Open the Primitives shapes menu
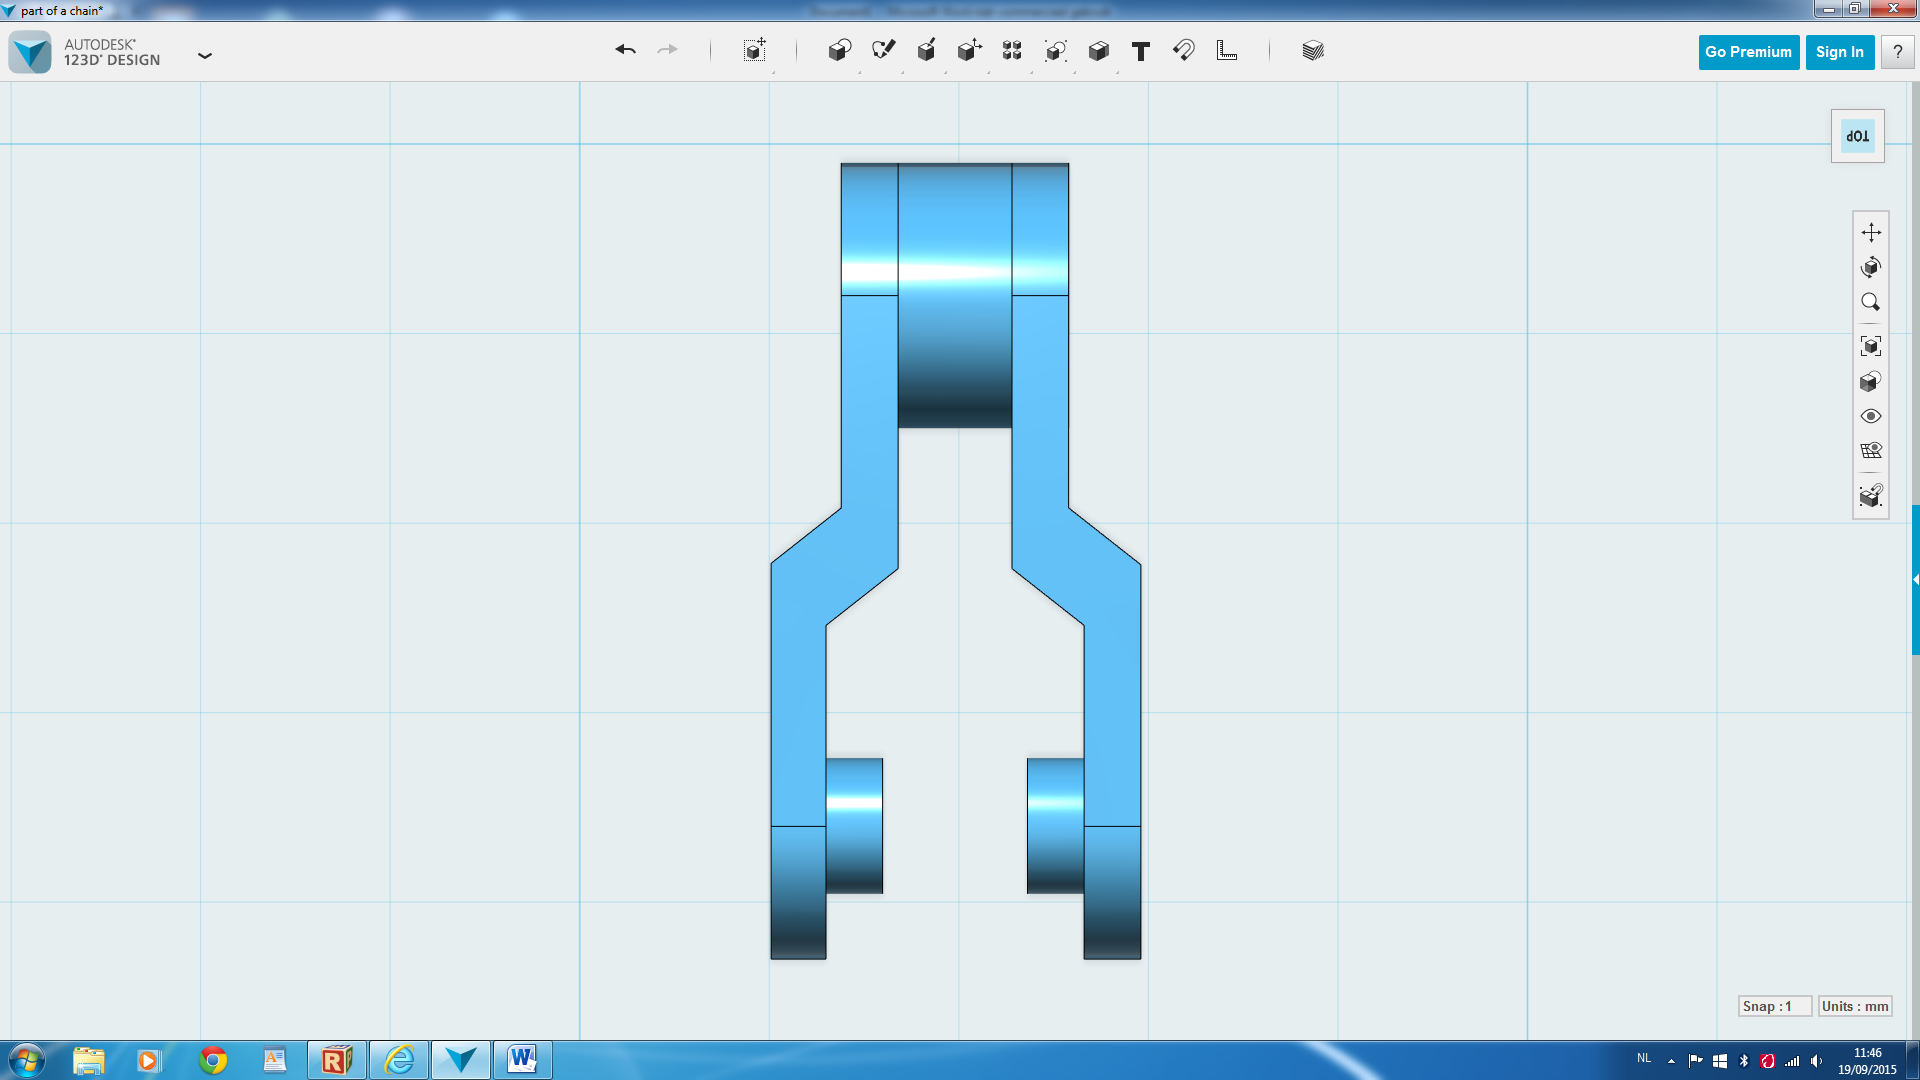This screenshot has width=1920, height=1080. coord(840,51)
